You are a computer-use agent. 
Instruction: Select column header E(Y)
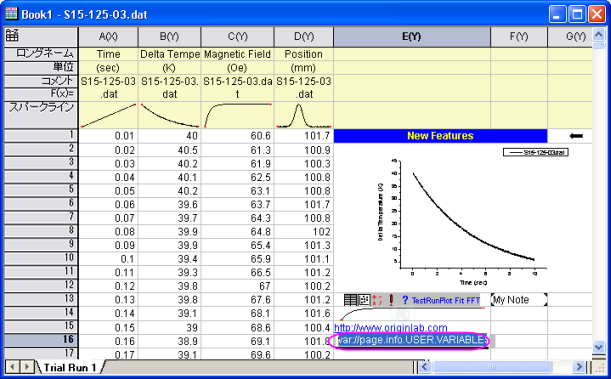point(412,37)
